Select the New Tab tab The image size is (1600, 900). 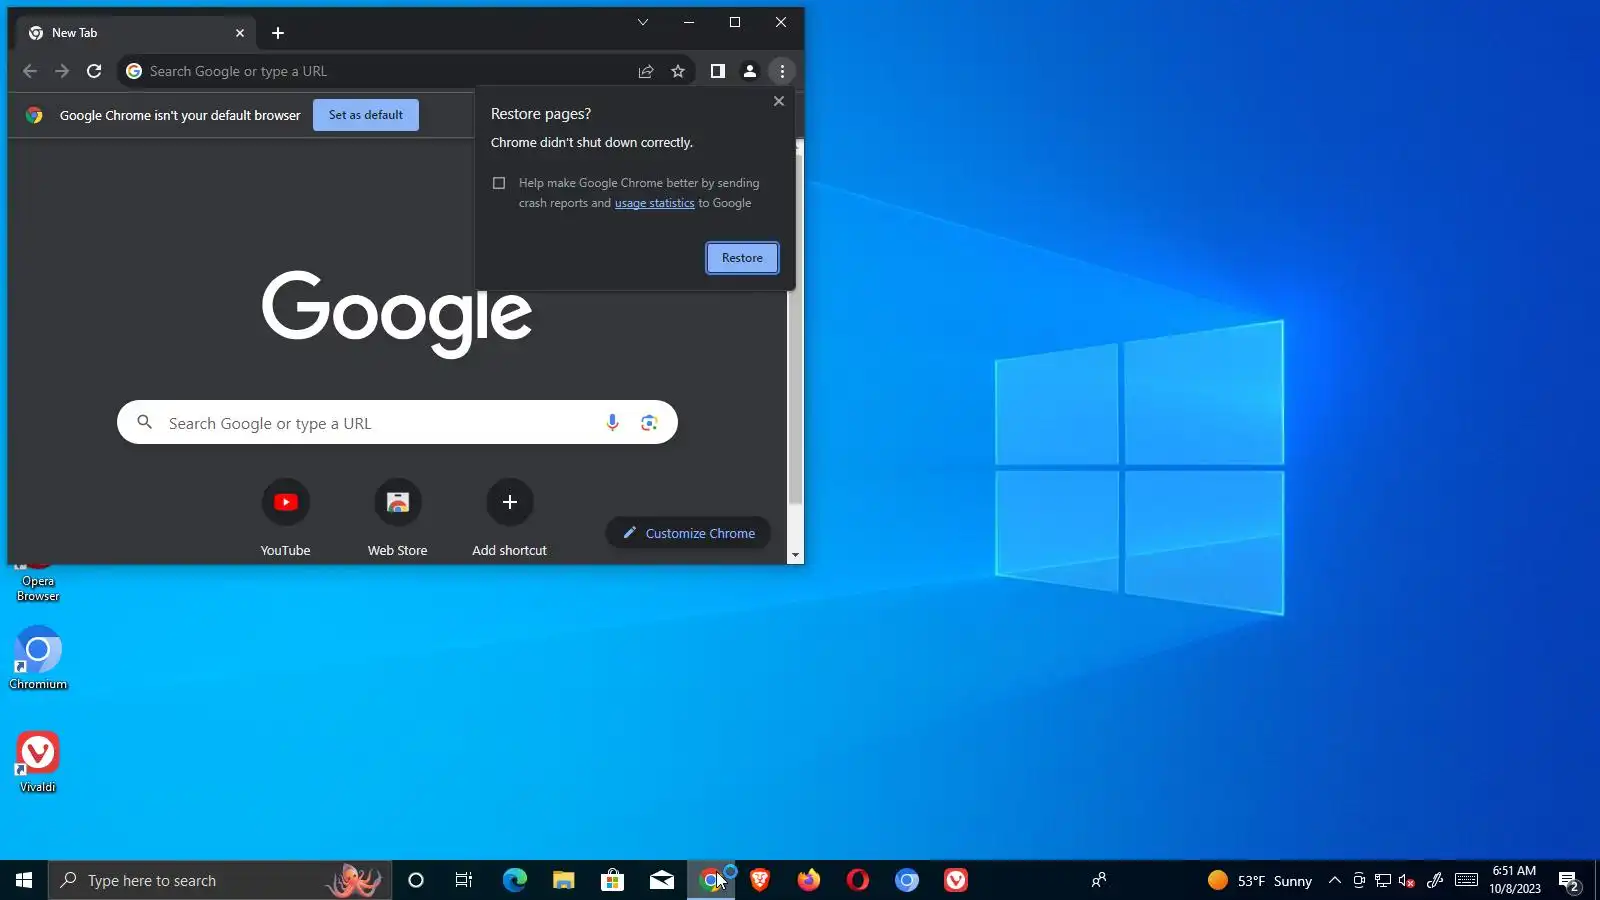[137, 33]
